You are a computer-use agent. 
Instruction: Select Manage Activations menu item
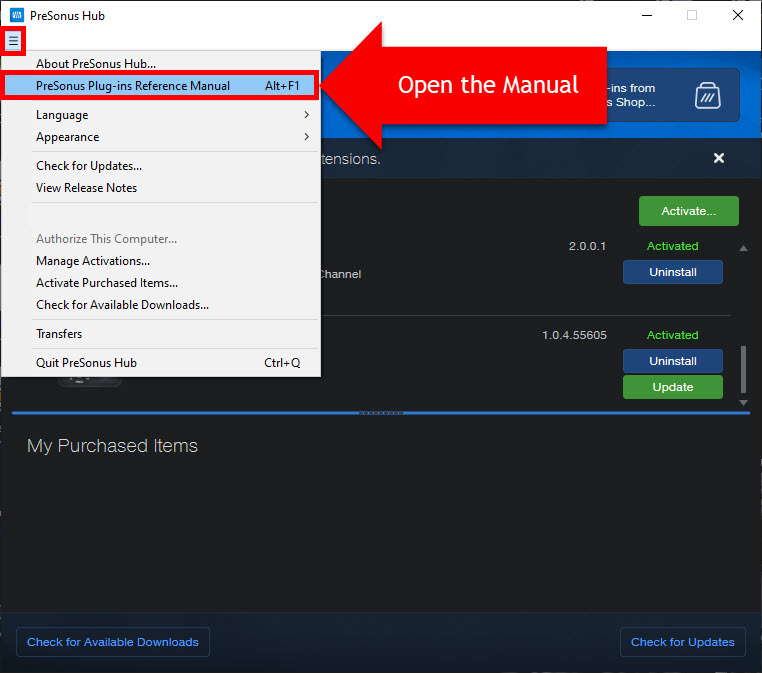pos(93,261)
